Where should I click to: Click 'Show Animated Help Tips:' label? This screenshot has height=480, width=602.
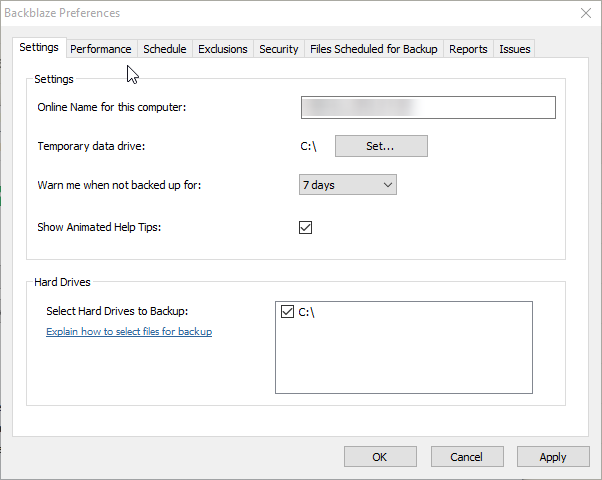pyautogui.click(x=99, y=227)
